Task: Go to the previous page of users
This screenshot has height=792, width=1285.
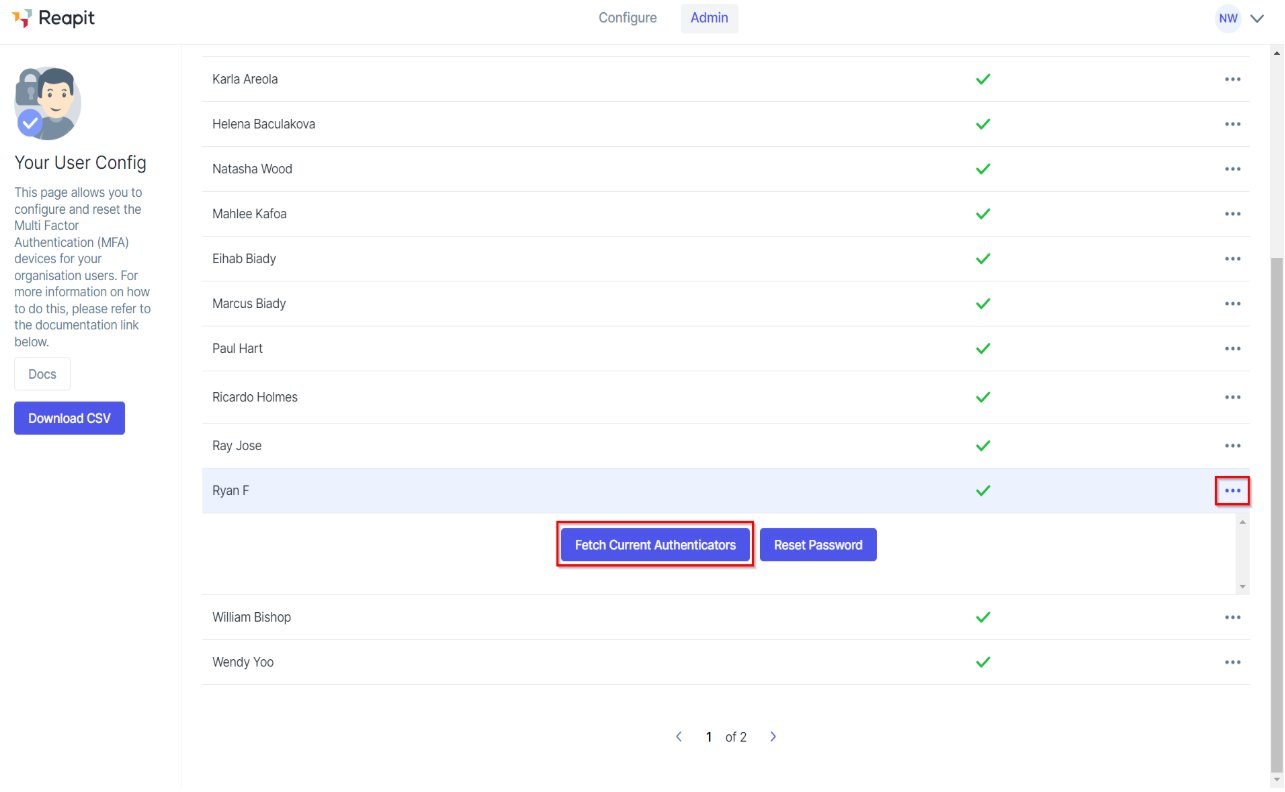Action: (x=679, y=737)
